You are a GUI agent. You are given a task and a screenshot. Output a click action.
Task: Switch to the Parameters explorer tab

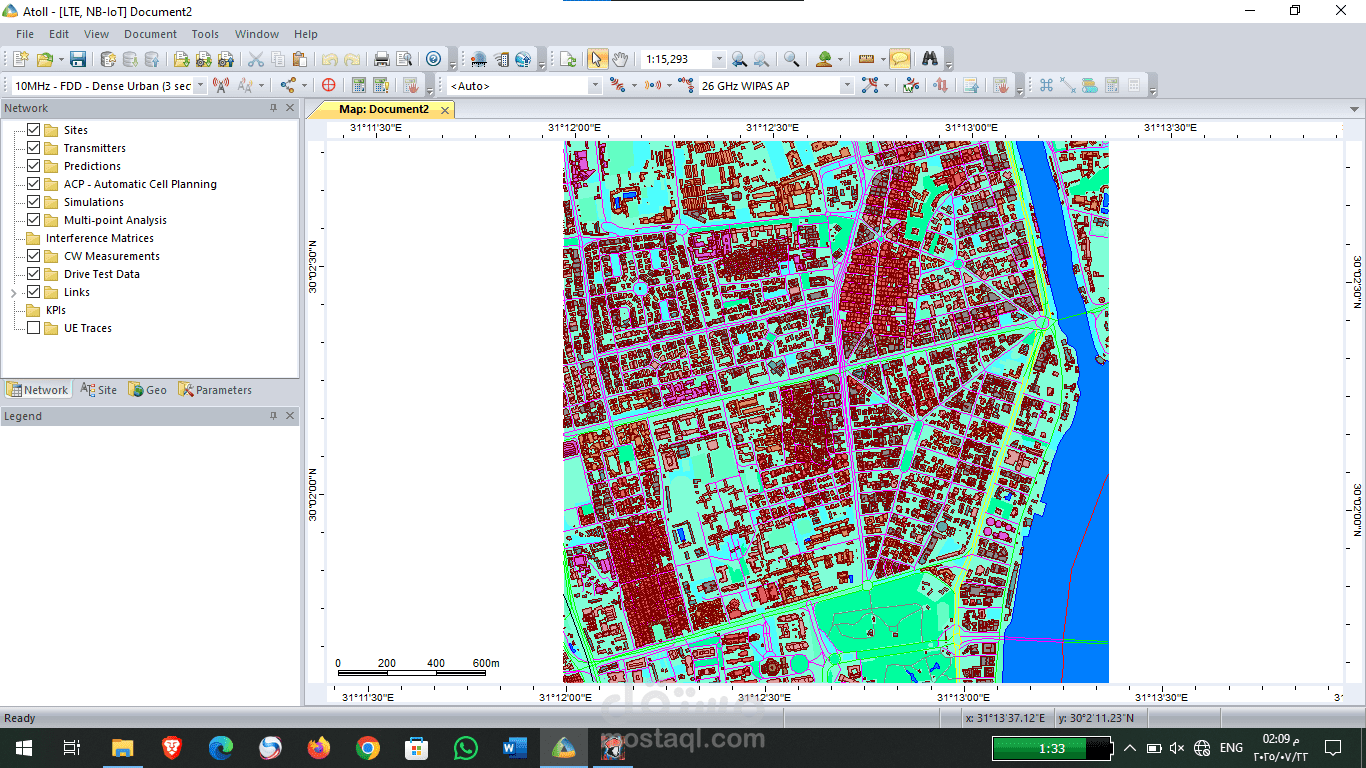215,390
